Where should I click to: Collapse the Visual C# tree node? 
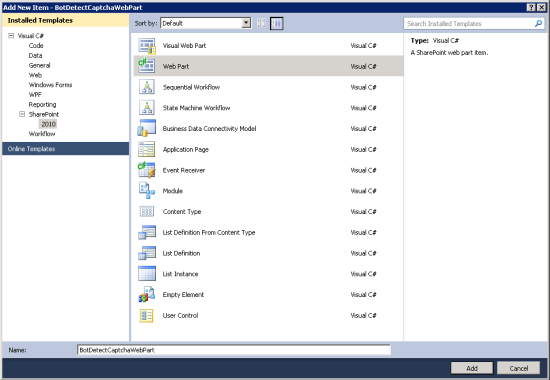coord(11,35)
